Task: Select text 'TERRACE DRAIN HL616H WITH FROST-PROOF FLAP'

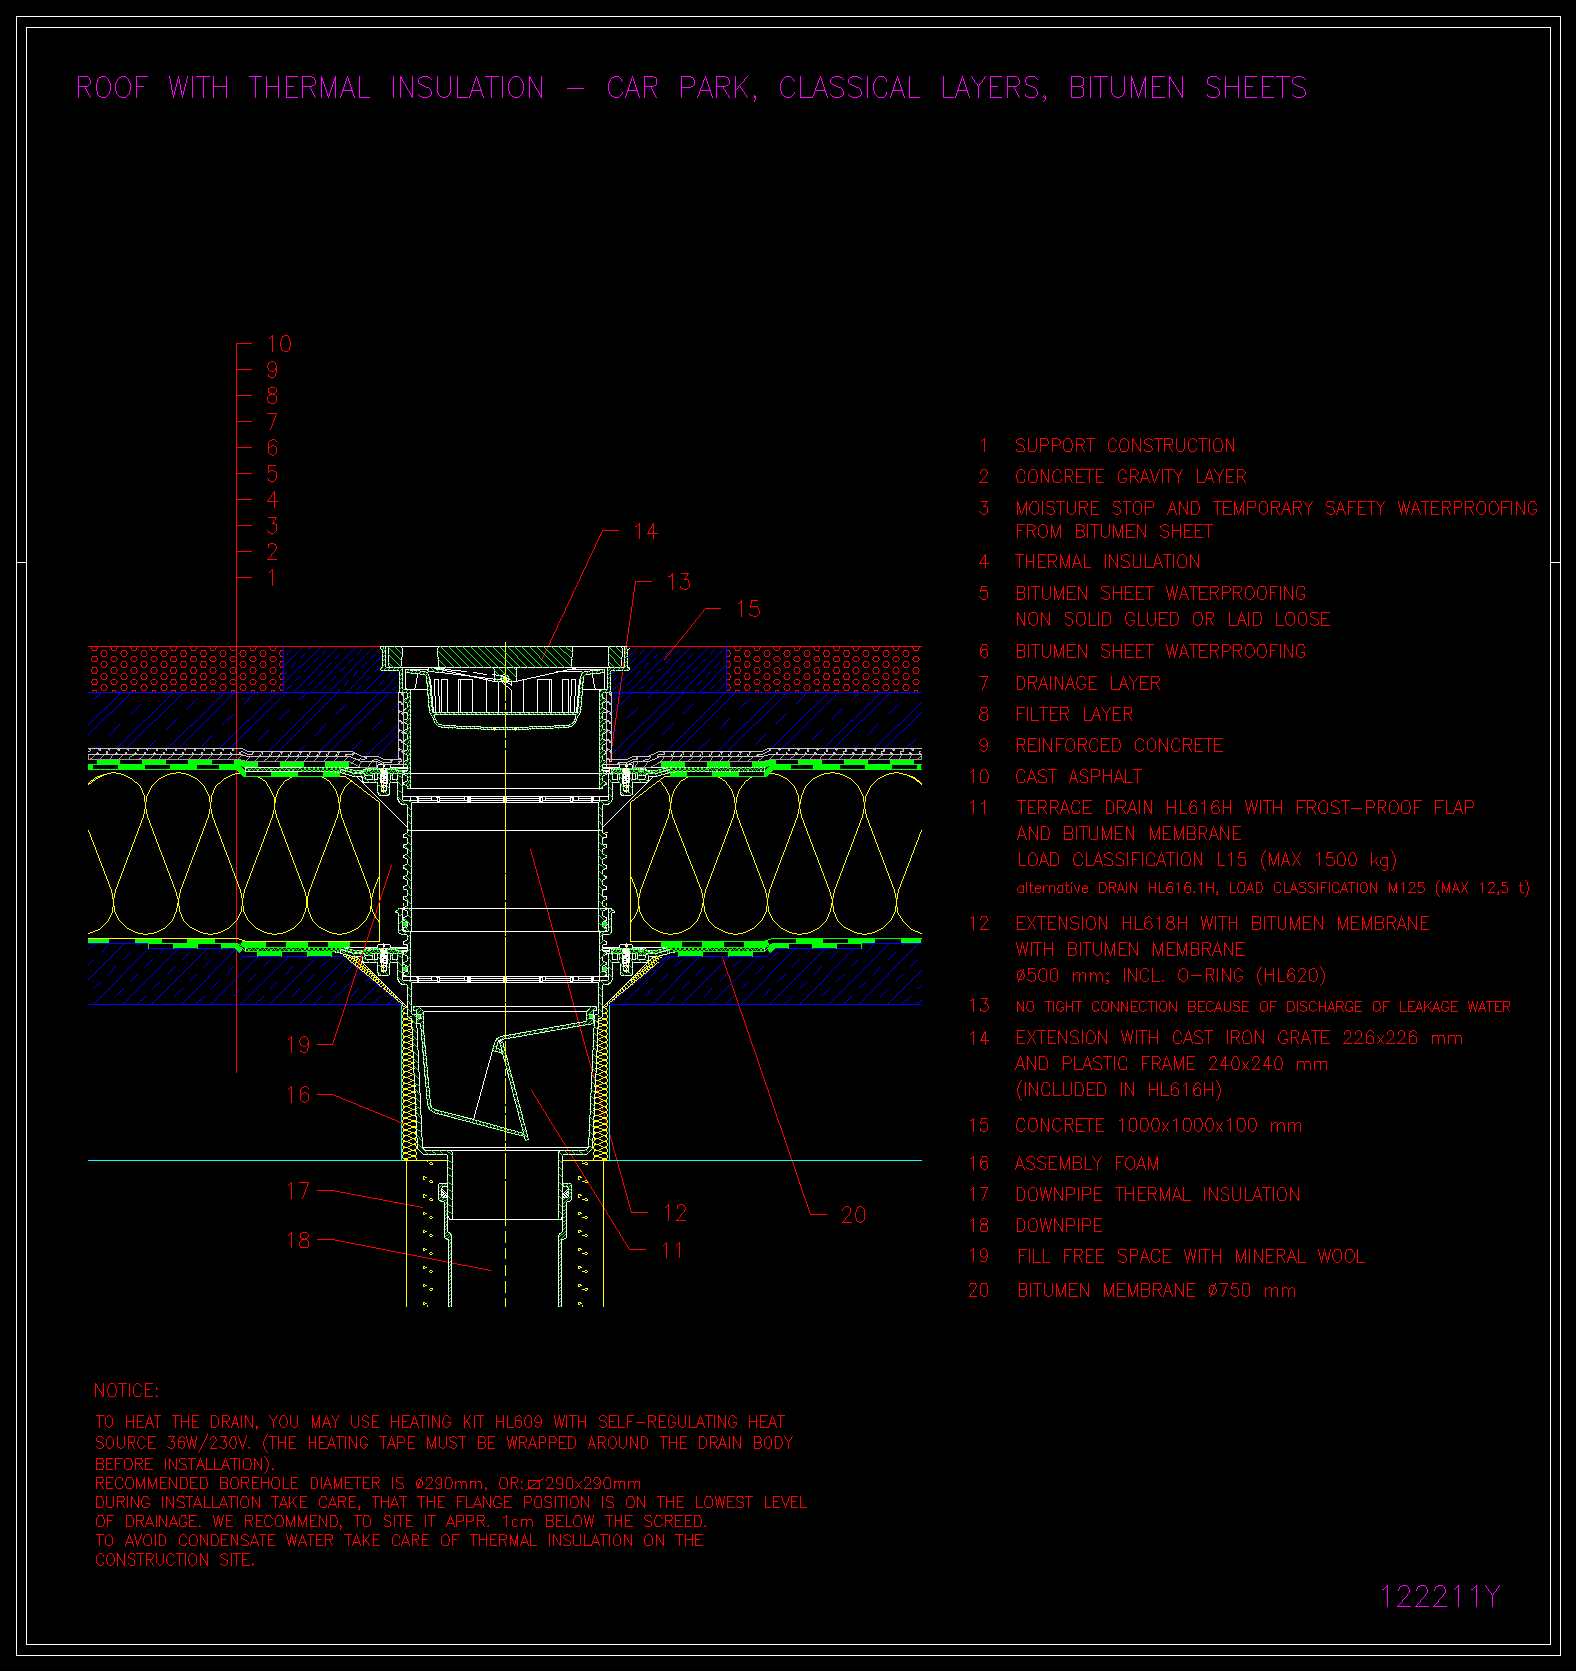Action: (x=1246, y=808)
